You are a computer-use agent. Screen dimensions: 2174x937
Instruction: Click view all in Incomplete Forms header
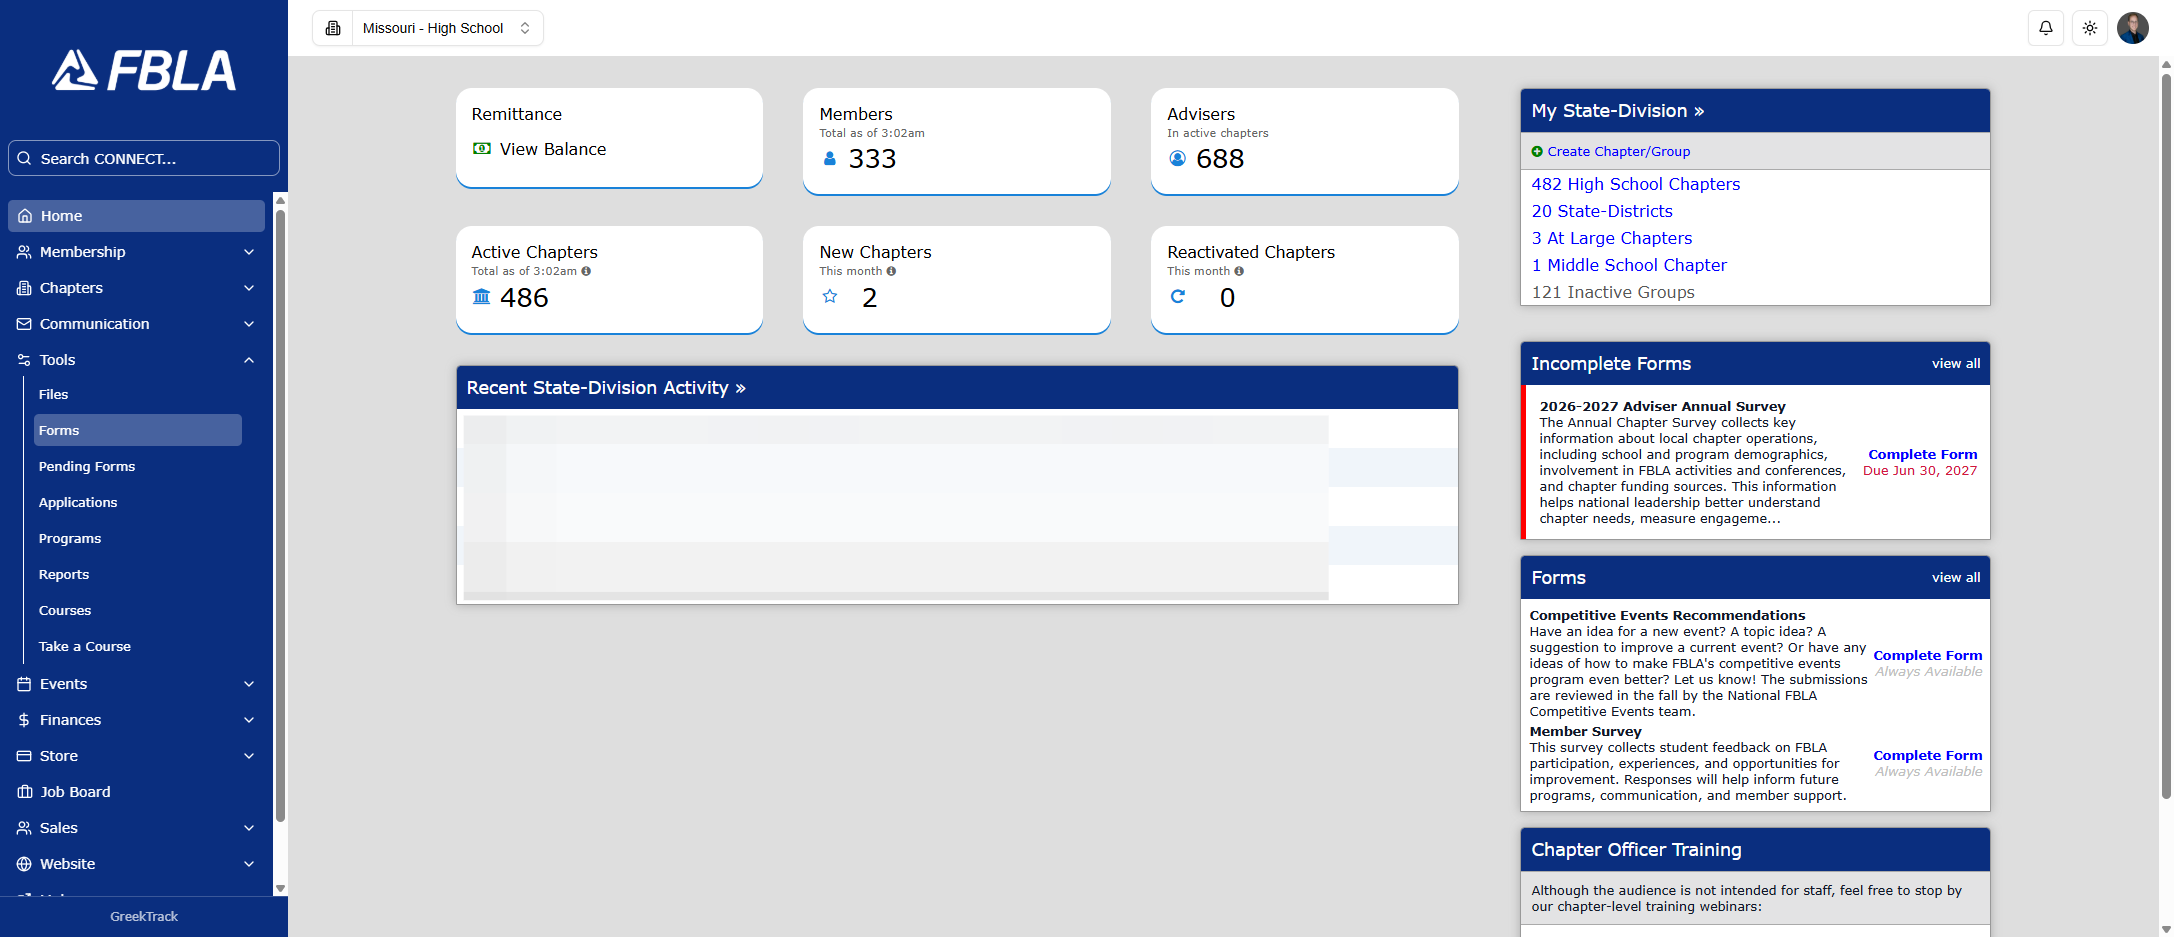pos(1955,363)
